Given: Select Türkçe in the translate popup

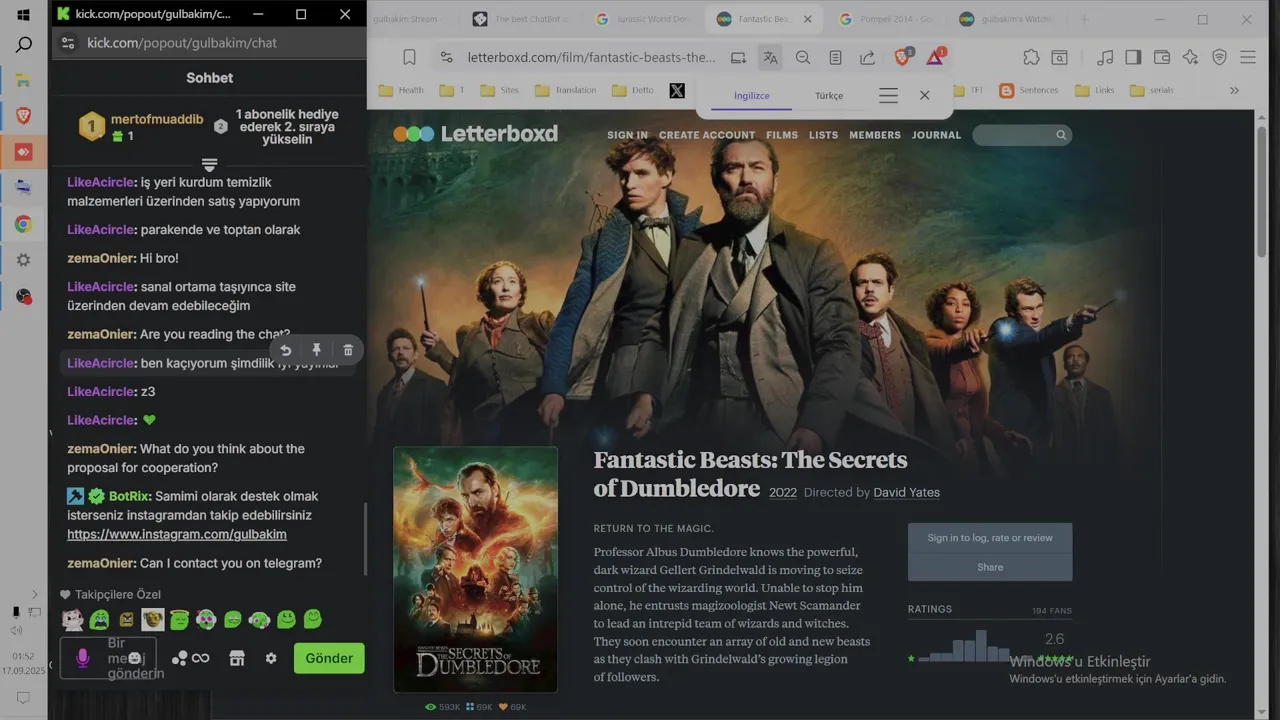Looking at the screenshot, I should coord(829,96).
